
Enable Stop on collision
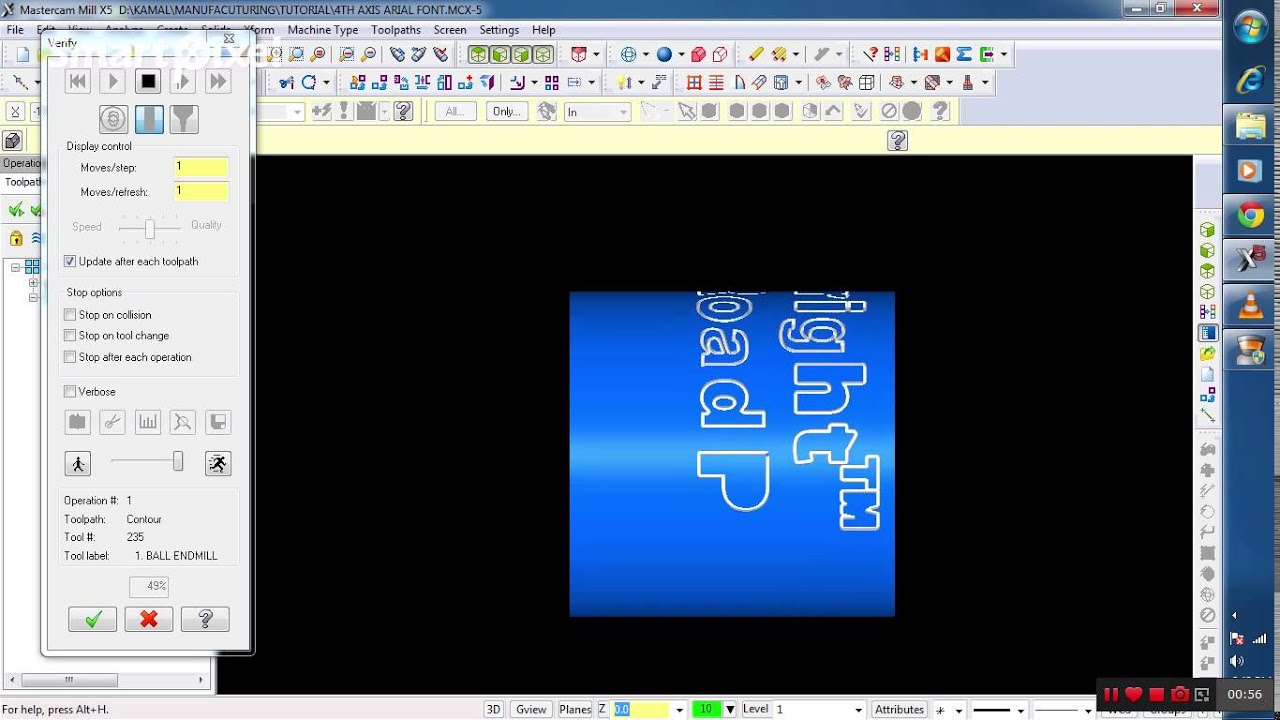(70, 315)
